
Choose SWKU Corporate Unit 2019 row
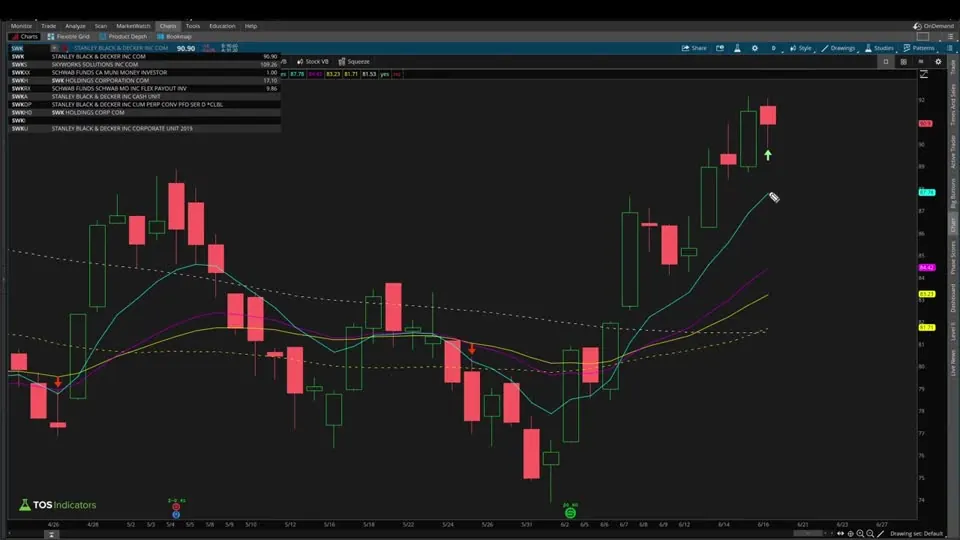pos(144,129)
